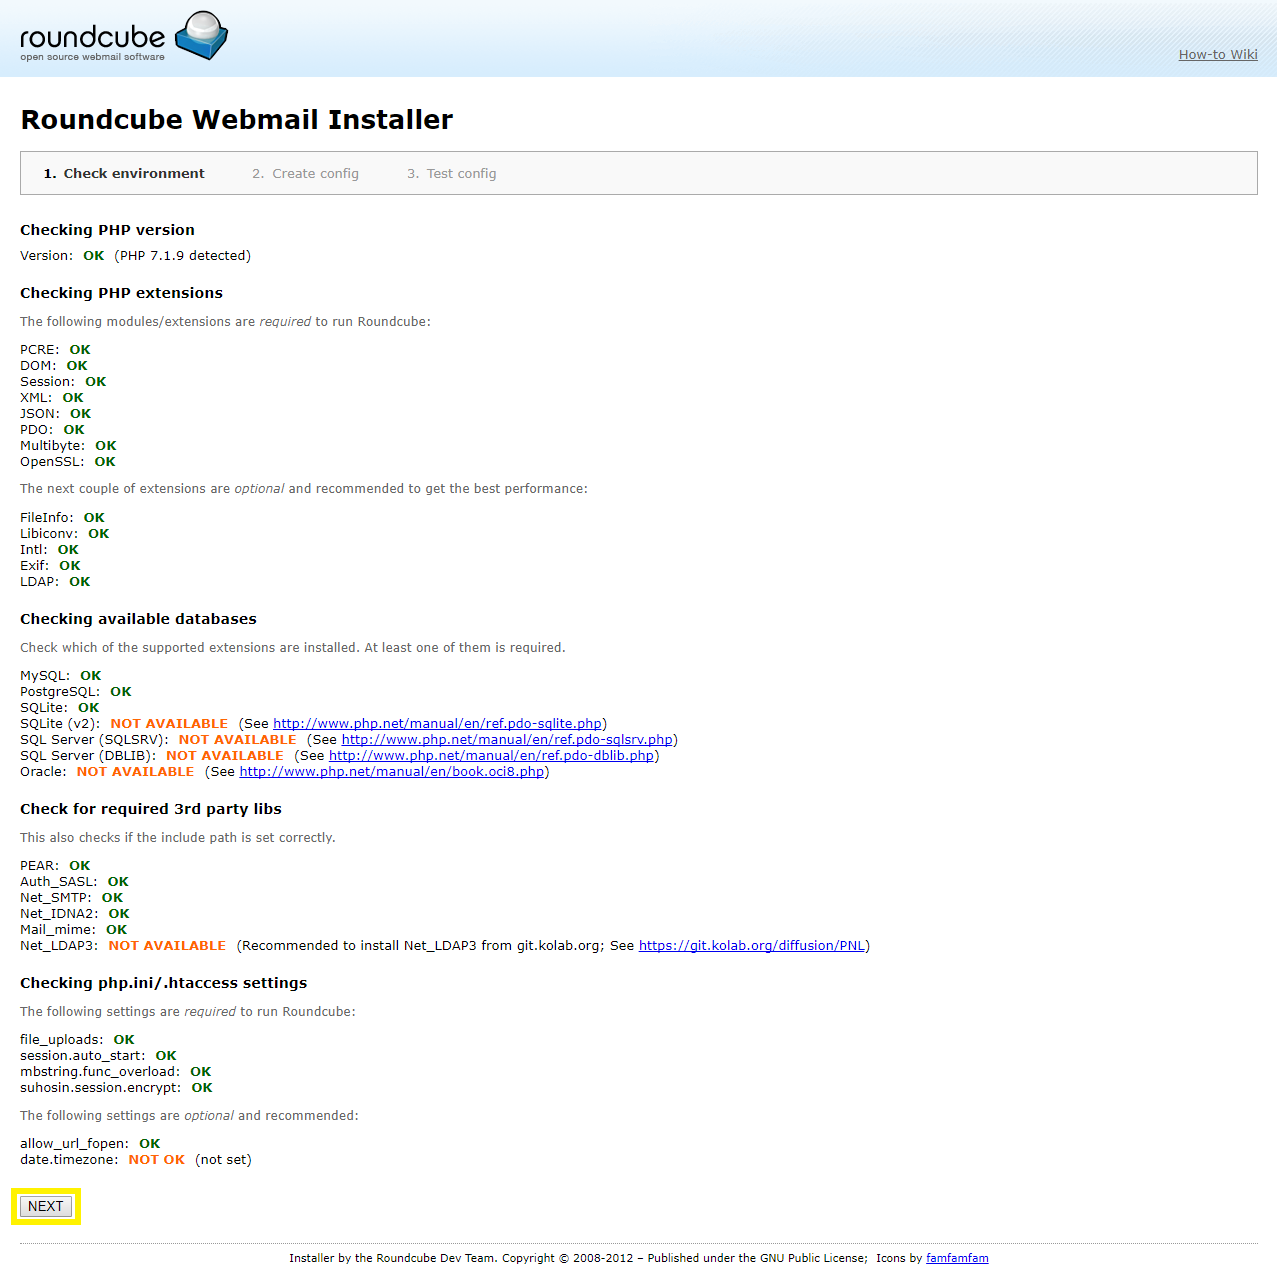1277x1287 pixels.
Task: Click the SQLite OK row
Action: (60, 708)
